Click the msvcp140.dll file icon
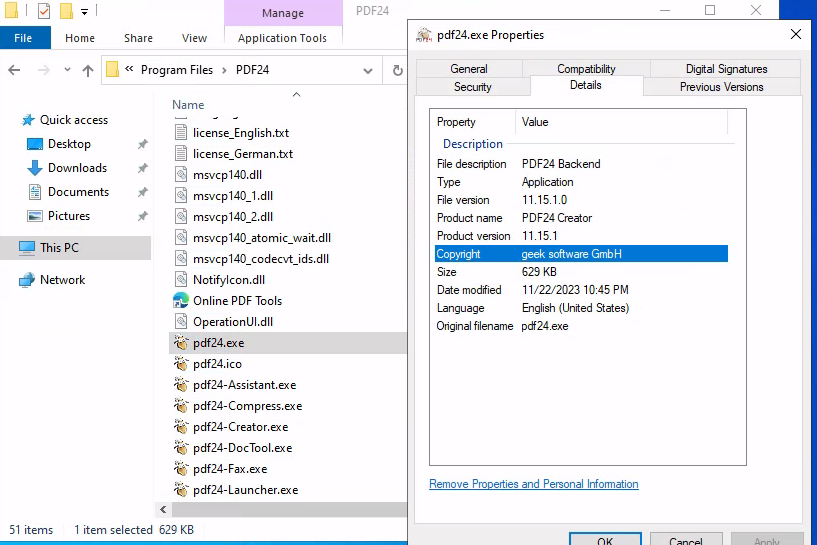 click(181, 175)
